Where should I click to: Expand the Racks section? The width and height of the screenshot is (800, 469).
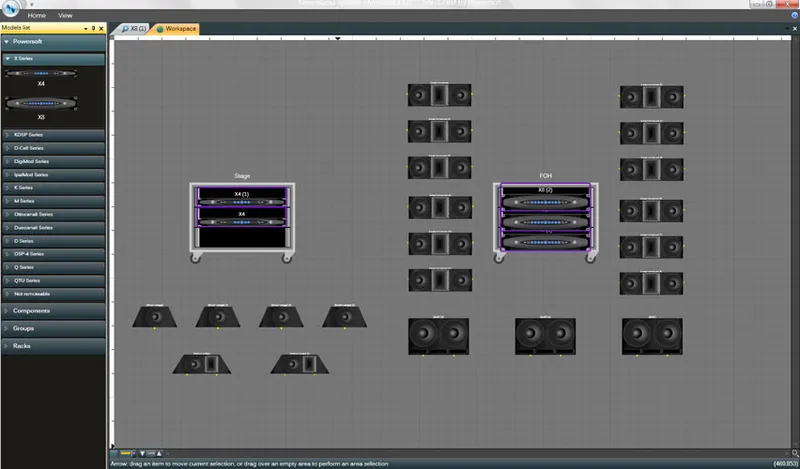click(53, 346)
